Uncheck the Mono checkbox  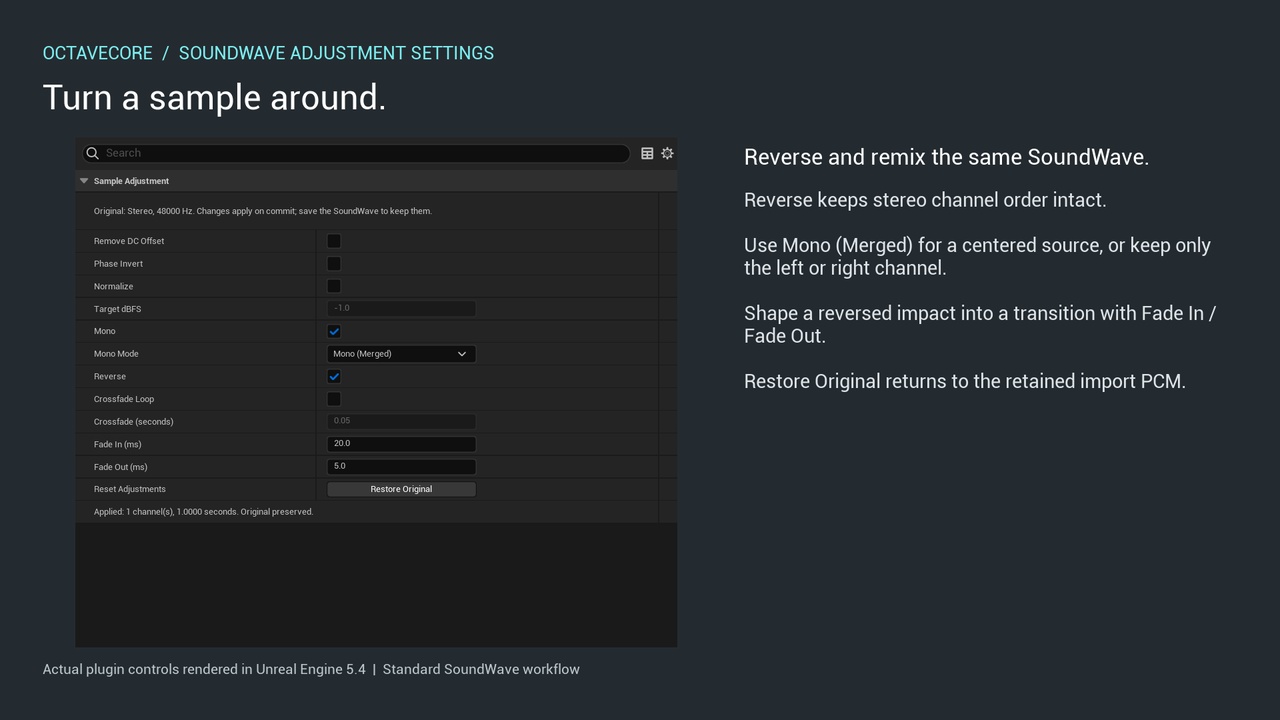[x=334, y=331]
